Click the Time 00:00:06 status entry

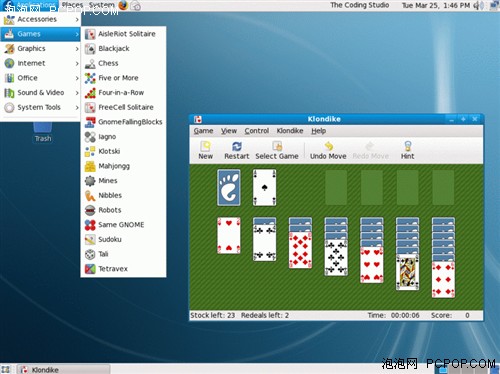(393, 315)
